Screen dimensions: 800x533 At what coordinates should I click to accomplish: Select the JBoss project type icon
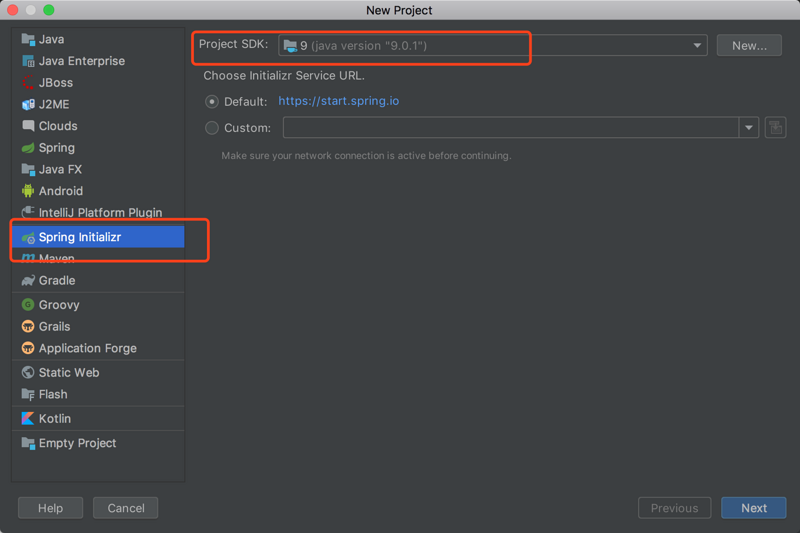28,82
